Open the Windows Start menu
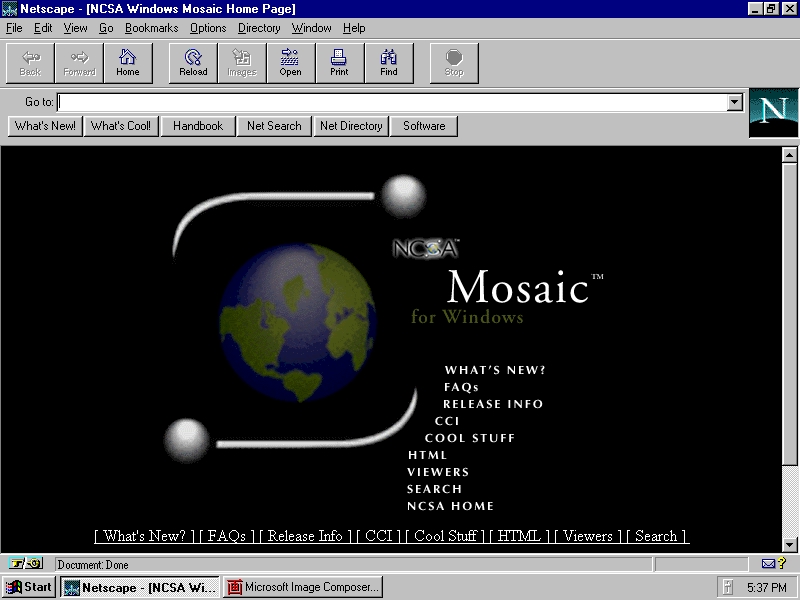 pyautogui.click(x=29, y=587)
